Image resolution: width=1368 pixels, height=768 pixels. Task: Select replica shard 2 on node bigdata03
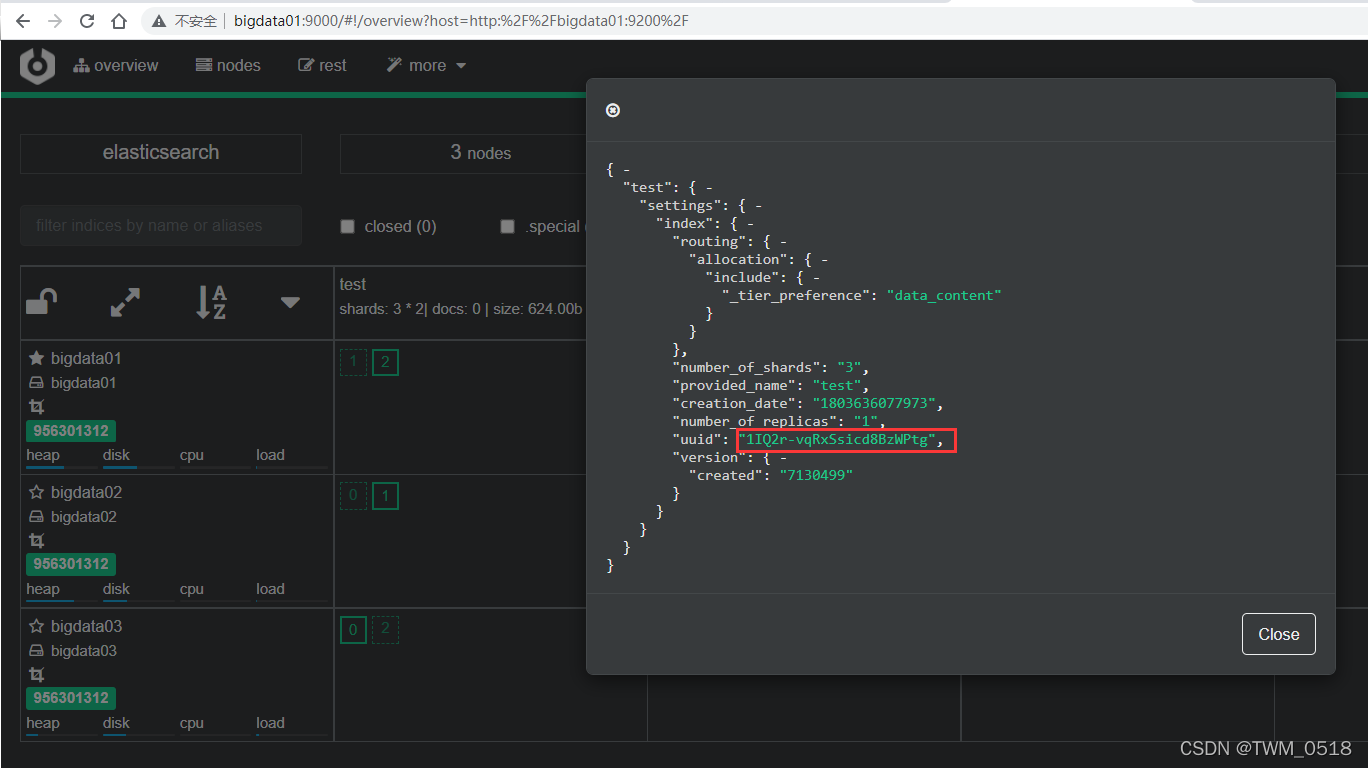pyautogui.click(x=385, y=630)
